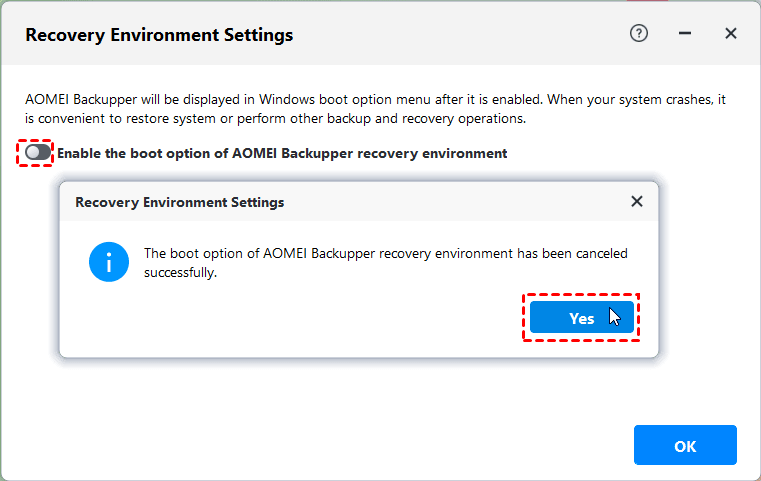Open help via the question mark icon
The width and height of the screenshot is (761, 481).
click(x=639, y=34)
